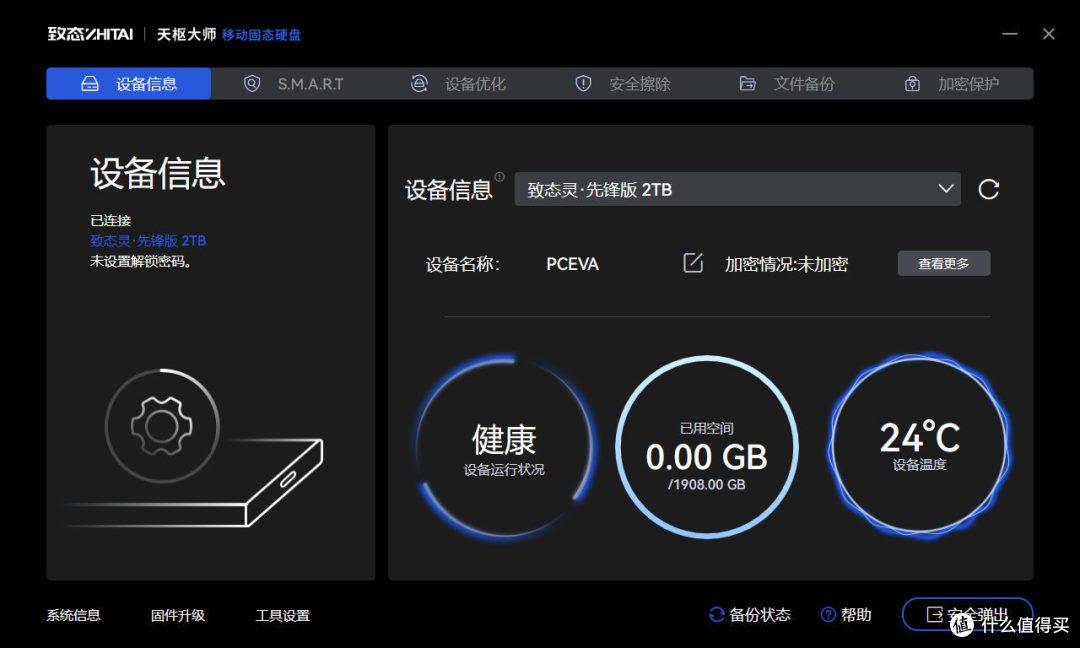Switch to the S.M.A.R.T tab

click(x=293, y=83)
